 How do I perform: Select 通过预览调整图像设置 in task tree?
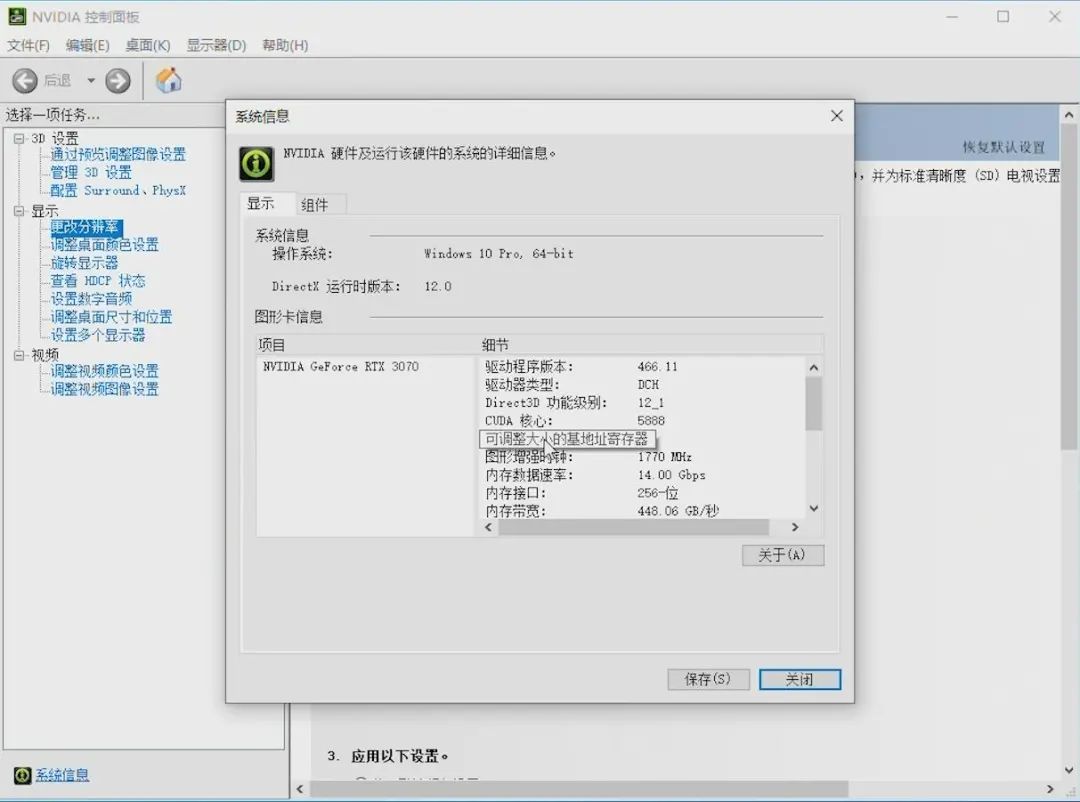[x=118, y=154]
